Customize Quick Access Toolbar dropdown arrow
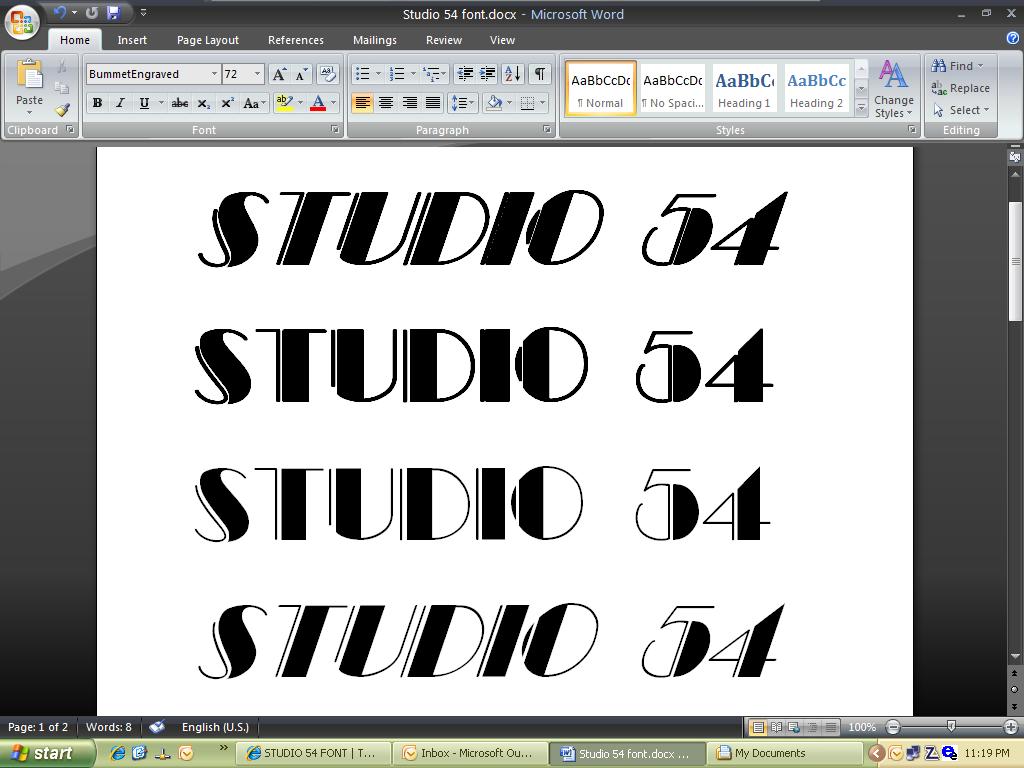The height and width of the screenshot is (768, 1024). coord(143,12)
